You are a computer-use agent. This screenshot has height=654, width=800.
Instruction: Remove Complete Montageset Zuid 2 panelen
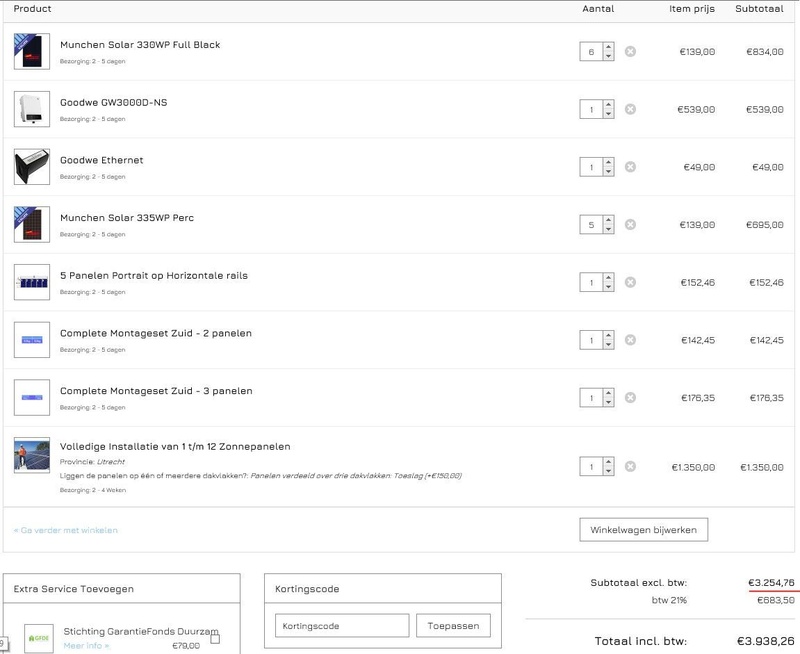click(x=630, y=340)
